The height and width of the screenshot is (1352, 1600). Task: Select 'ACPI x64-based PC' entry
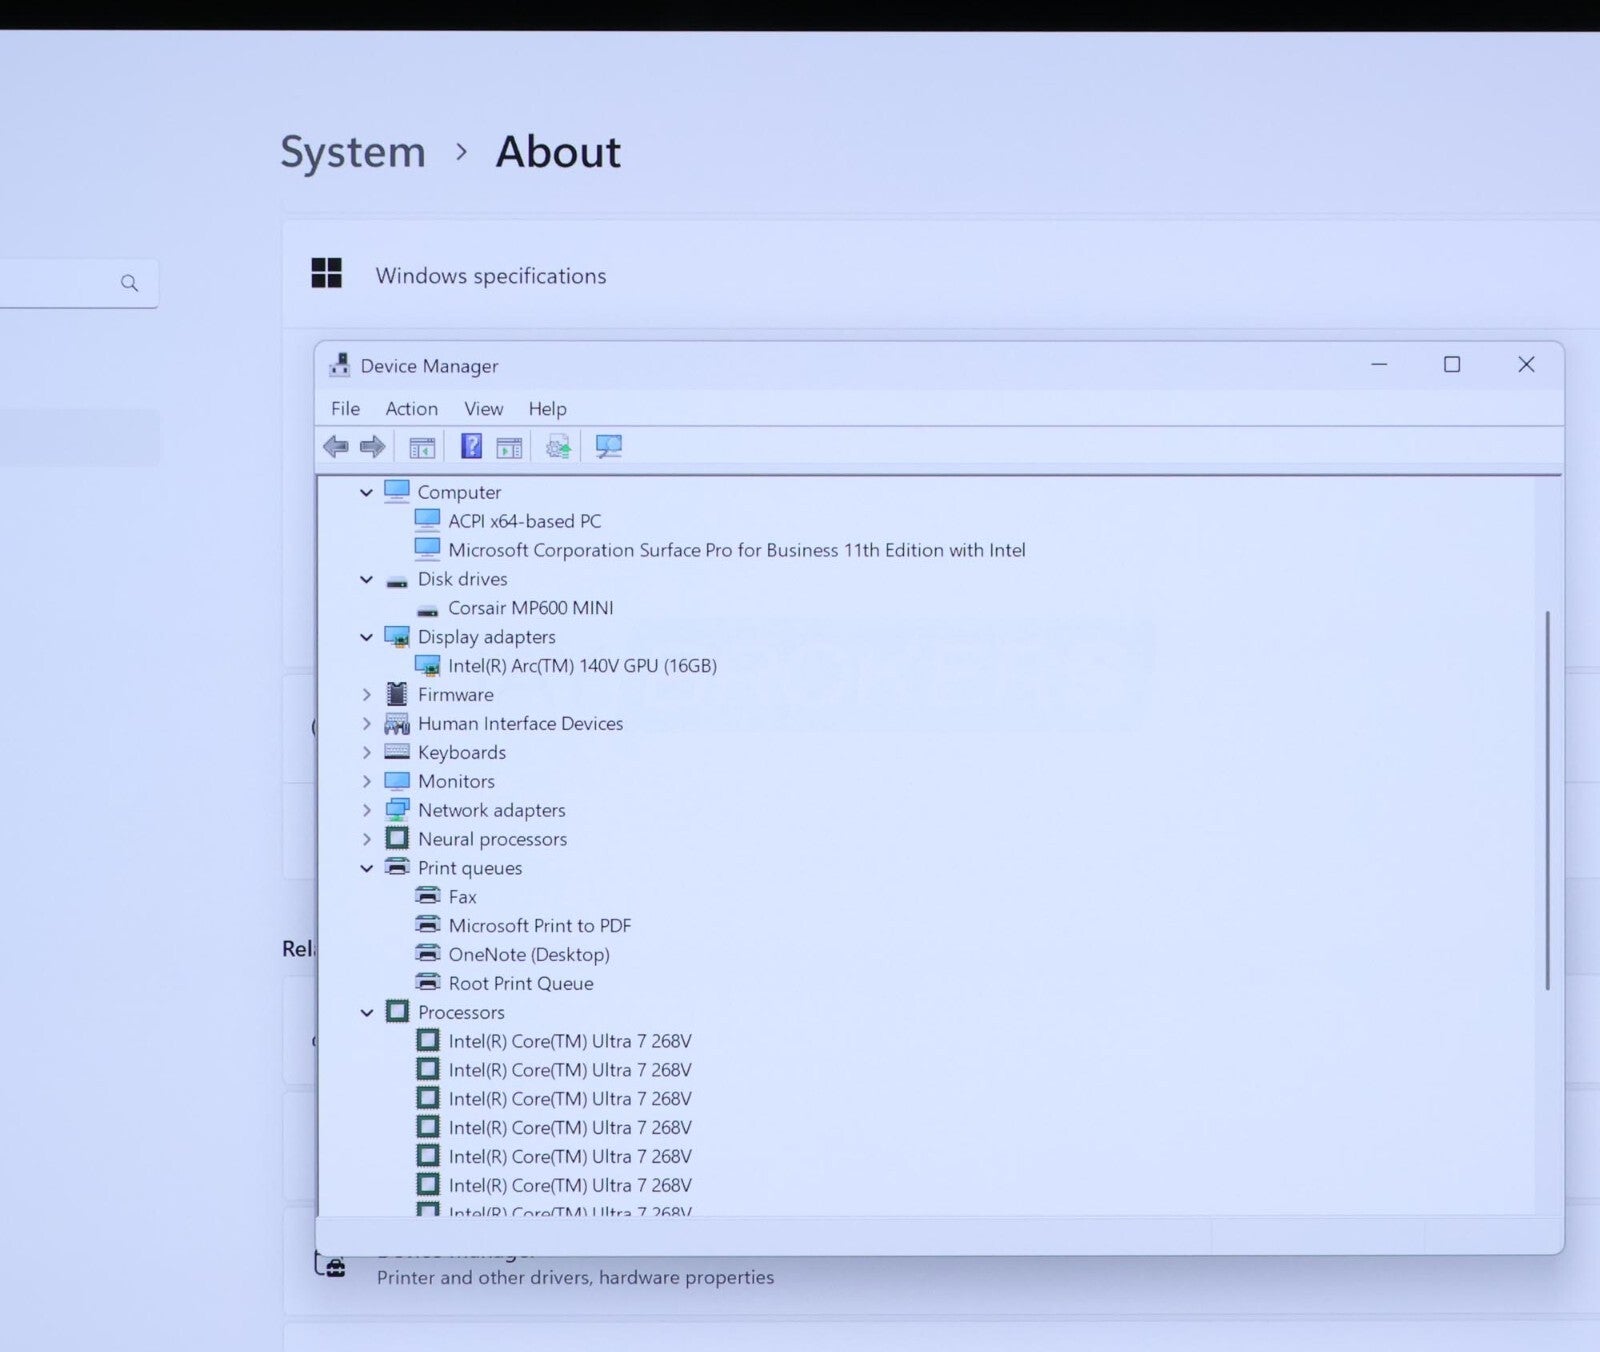point(524,521)
